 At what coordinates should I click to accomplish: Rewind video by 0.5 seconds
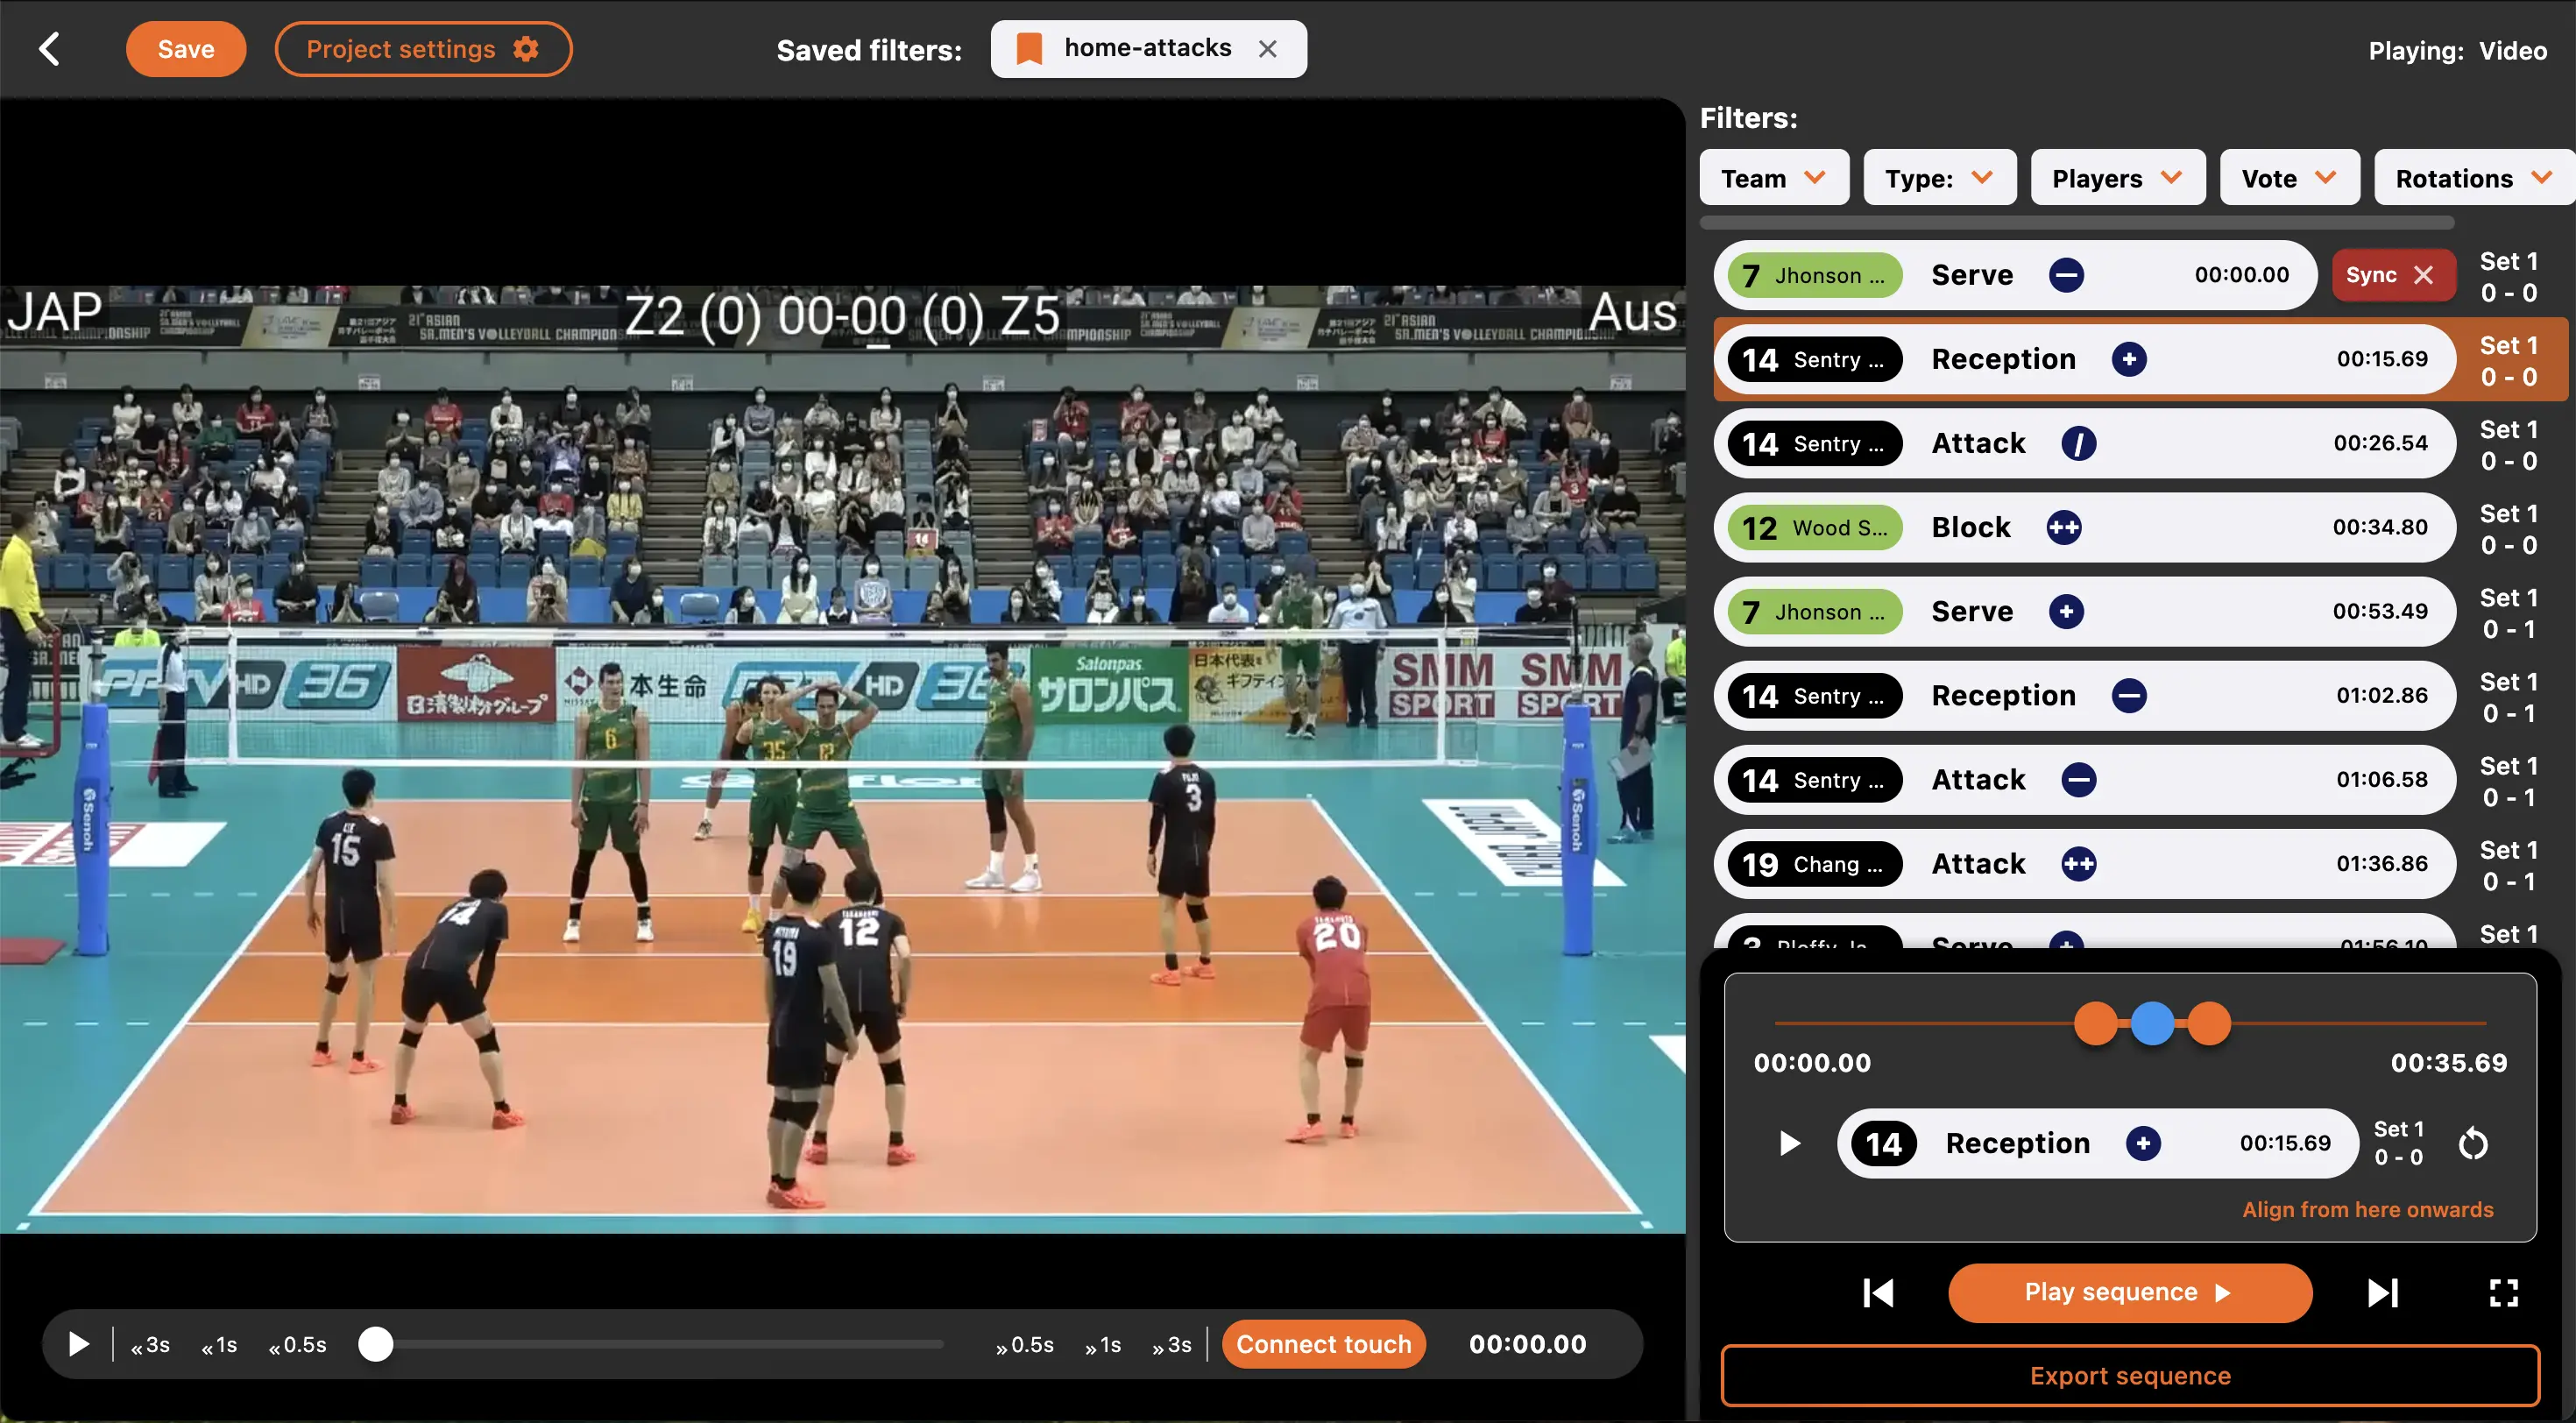pos(297,1345)
